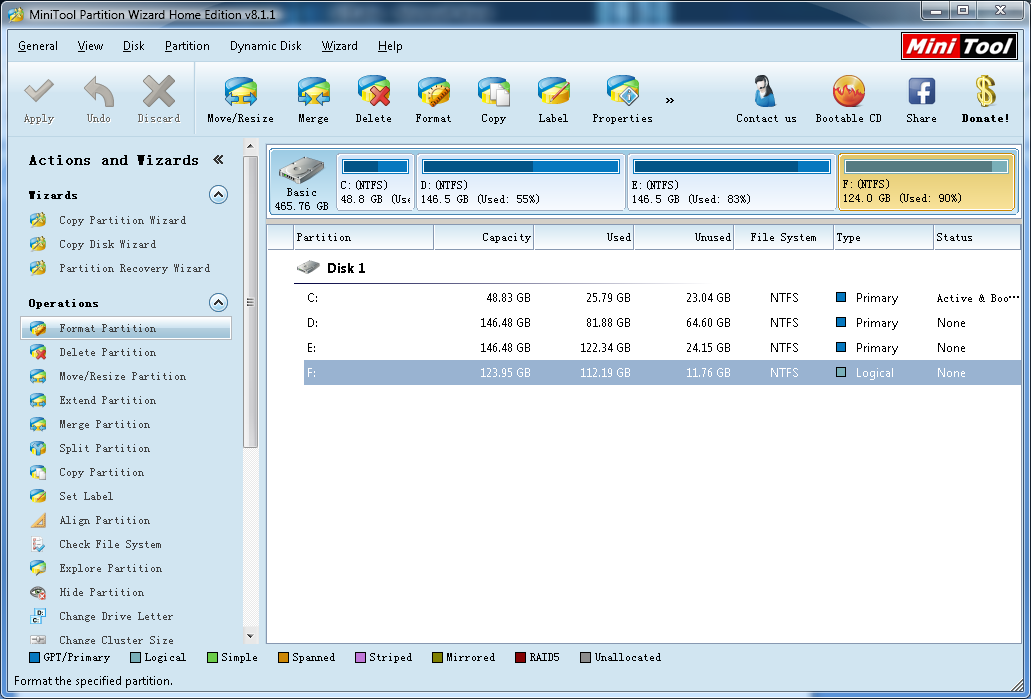Viewport: 1031px width, 699px height.
Task: Click the Label toolbar icon
Action: [x=553, y=91]
